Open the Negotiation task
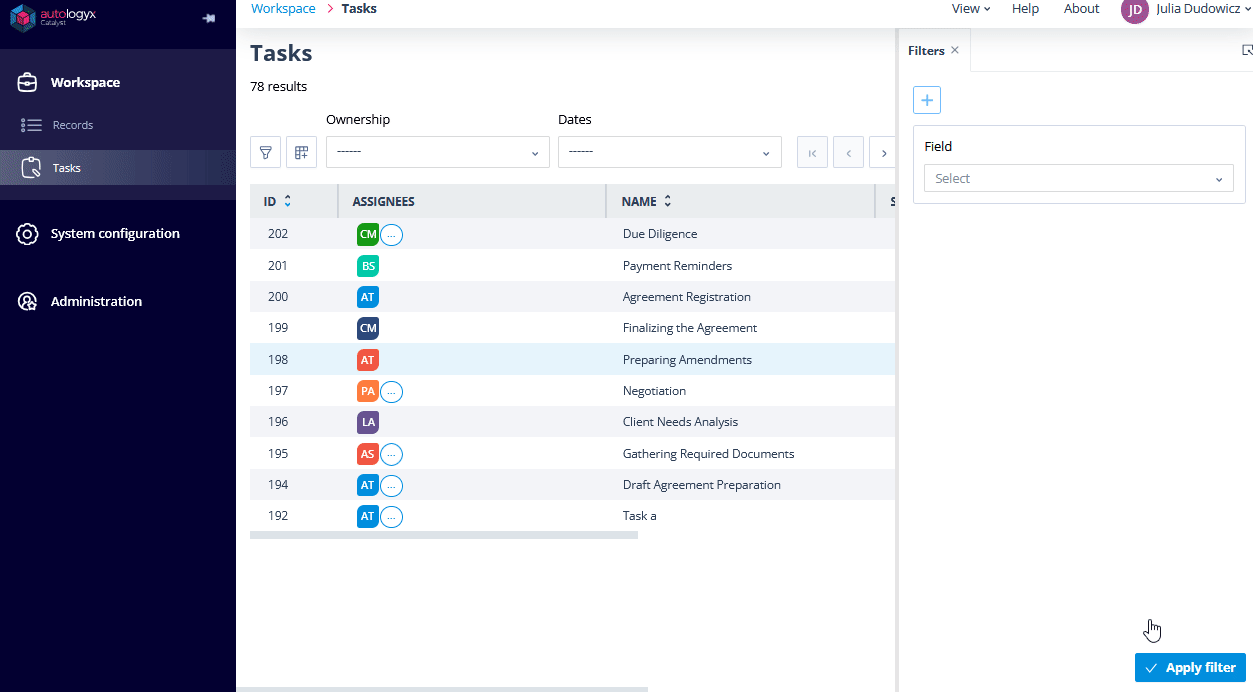 tap(654, 391)
